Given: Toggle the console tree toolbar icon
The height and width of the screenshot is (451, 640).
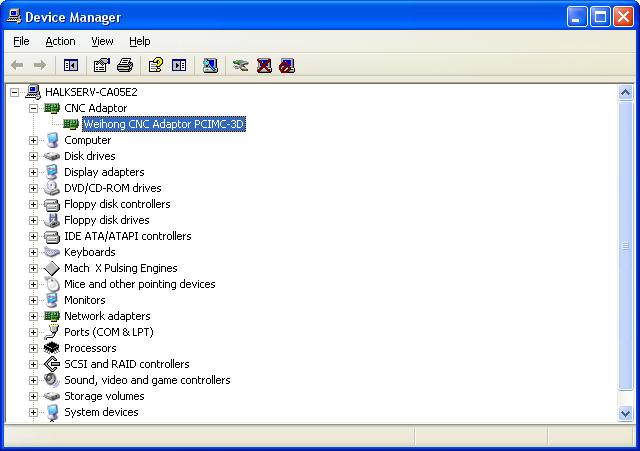Looking at the screenshot, I should point(71,66).
